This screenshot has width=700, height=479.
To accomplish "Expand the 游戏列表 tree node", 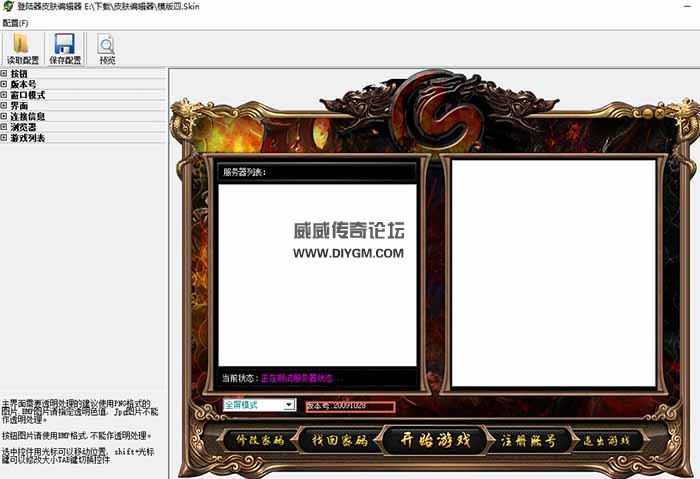I will pos(4,138).
